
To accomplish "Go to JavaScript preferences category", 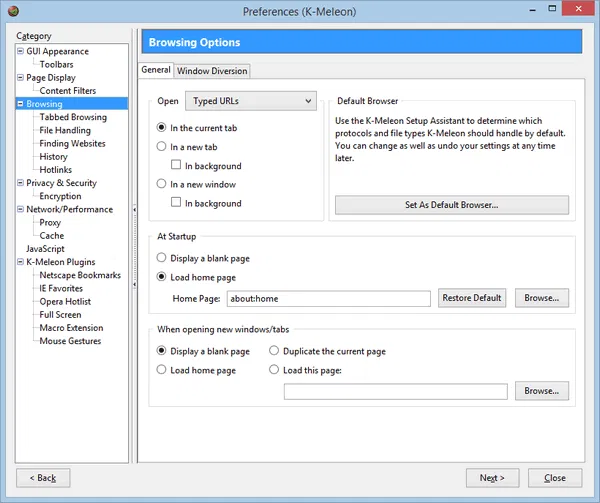I will [45, 249].
